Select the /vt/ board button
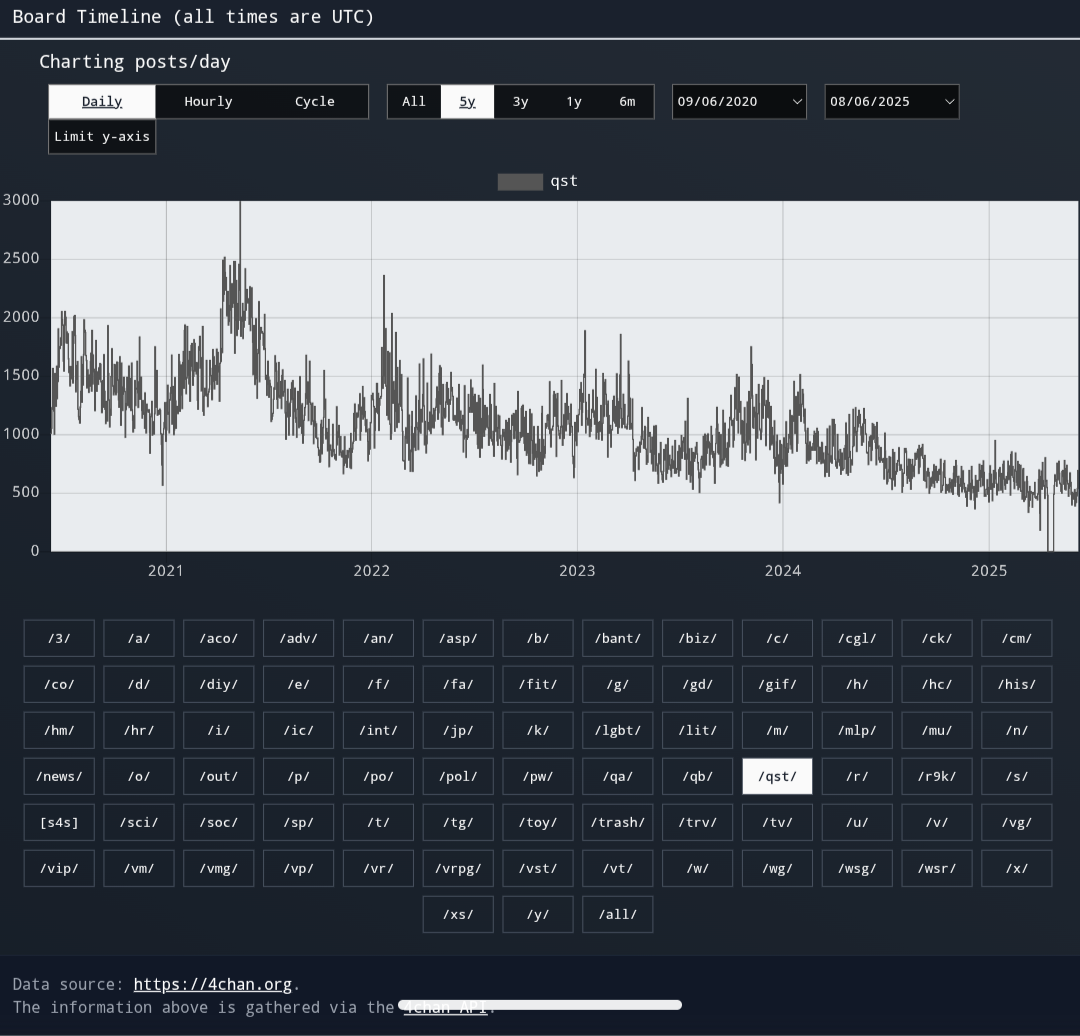 618,869
